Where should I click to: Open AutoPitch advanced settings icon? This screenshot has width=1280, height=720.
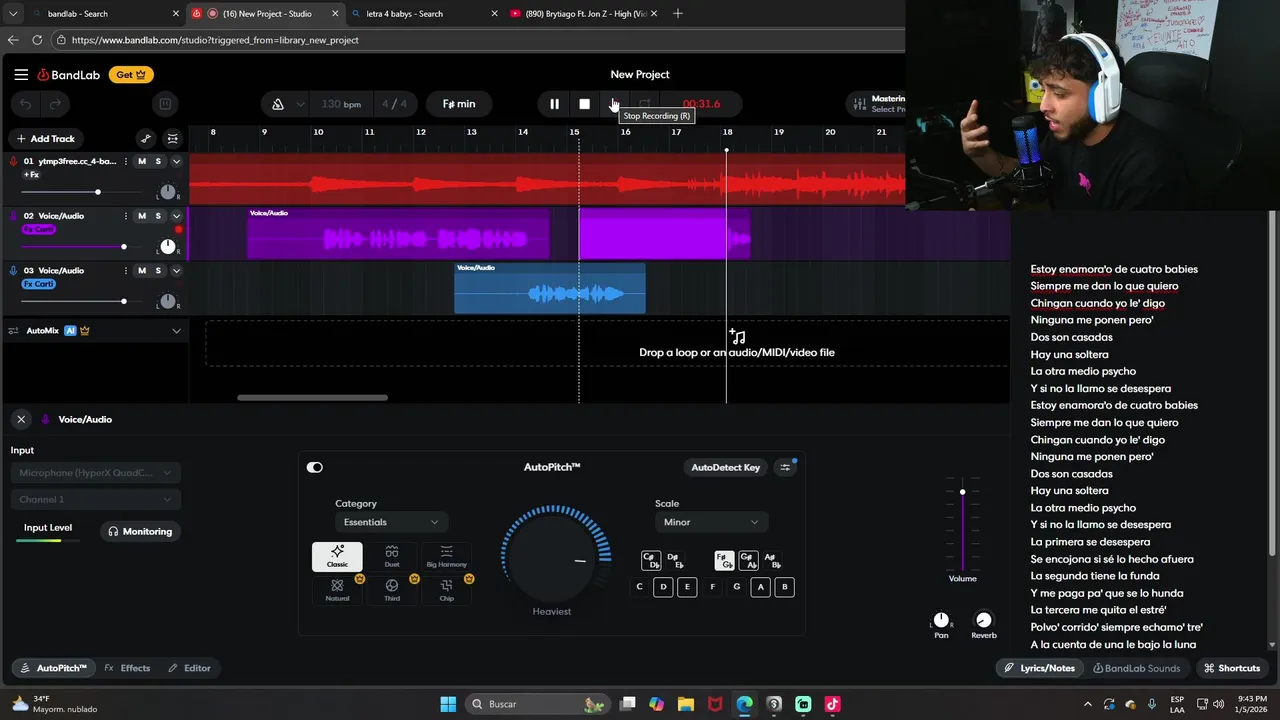[x=785, y=467]
